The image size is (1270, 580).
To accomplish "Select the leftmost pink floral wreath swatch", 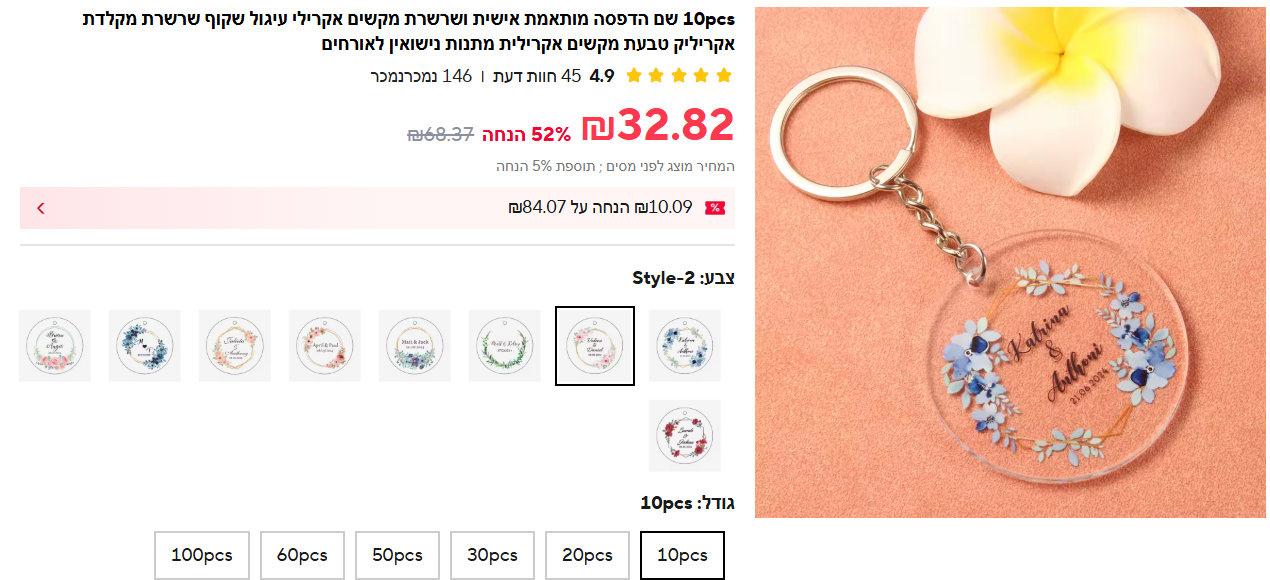I will pos(55,346).
